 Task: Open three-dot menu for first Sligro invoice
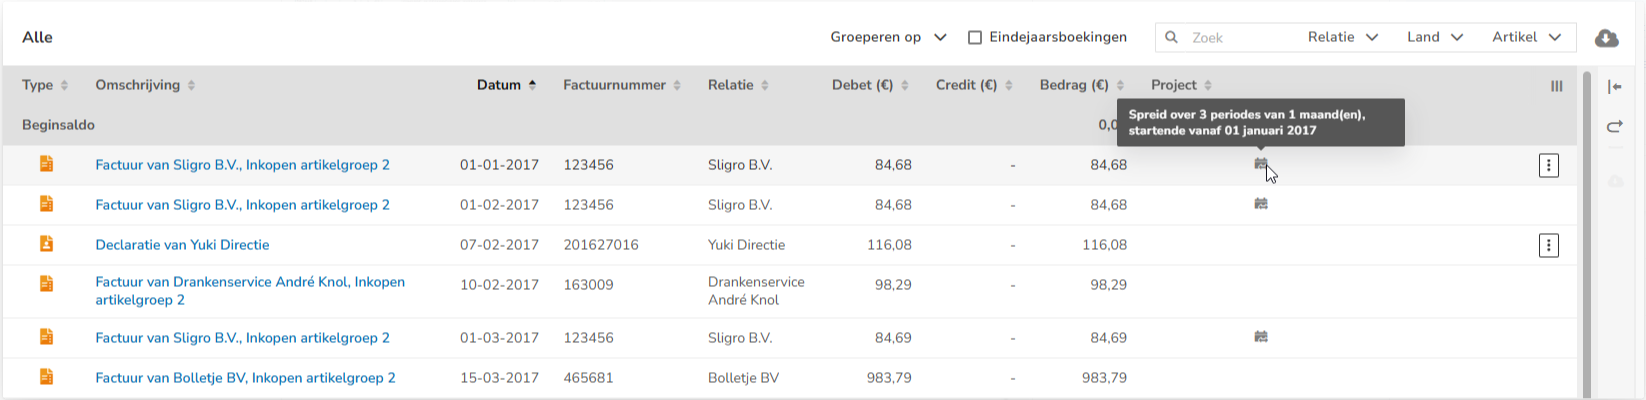click(1548, 165)
